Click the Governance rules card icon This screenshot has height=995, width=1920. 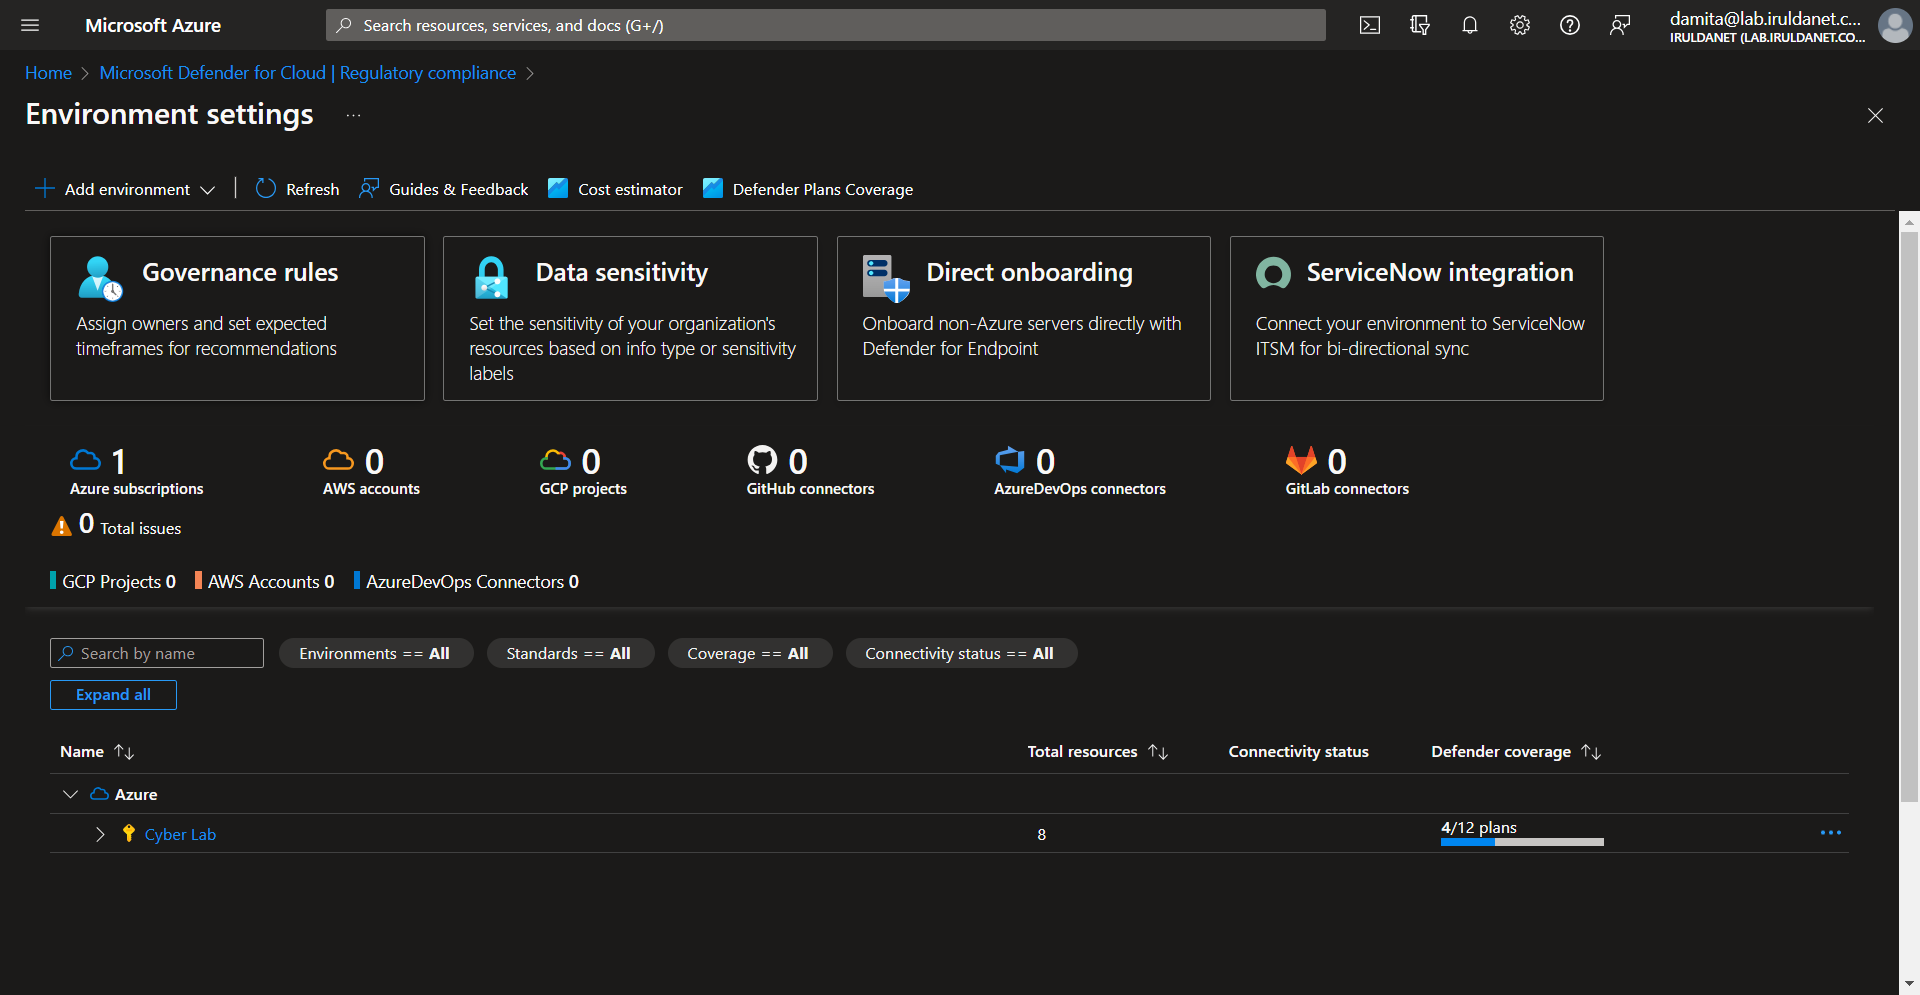100,278
